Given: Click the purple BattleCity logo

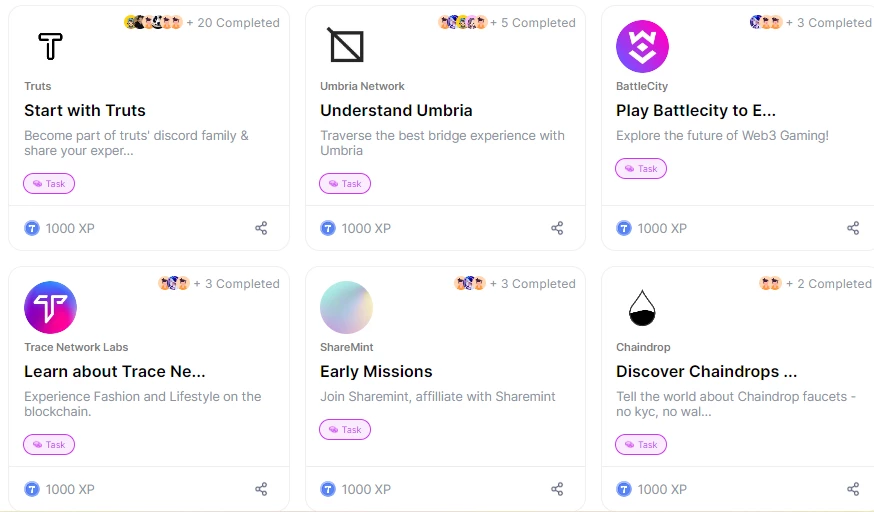Looking at the screenshot, I should [642, 46].
